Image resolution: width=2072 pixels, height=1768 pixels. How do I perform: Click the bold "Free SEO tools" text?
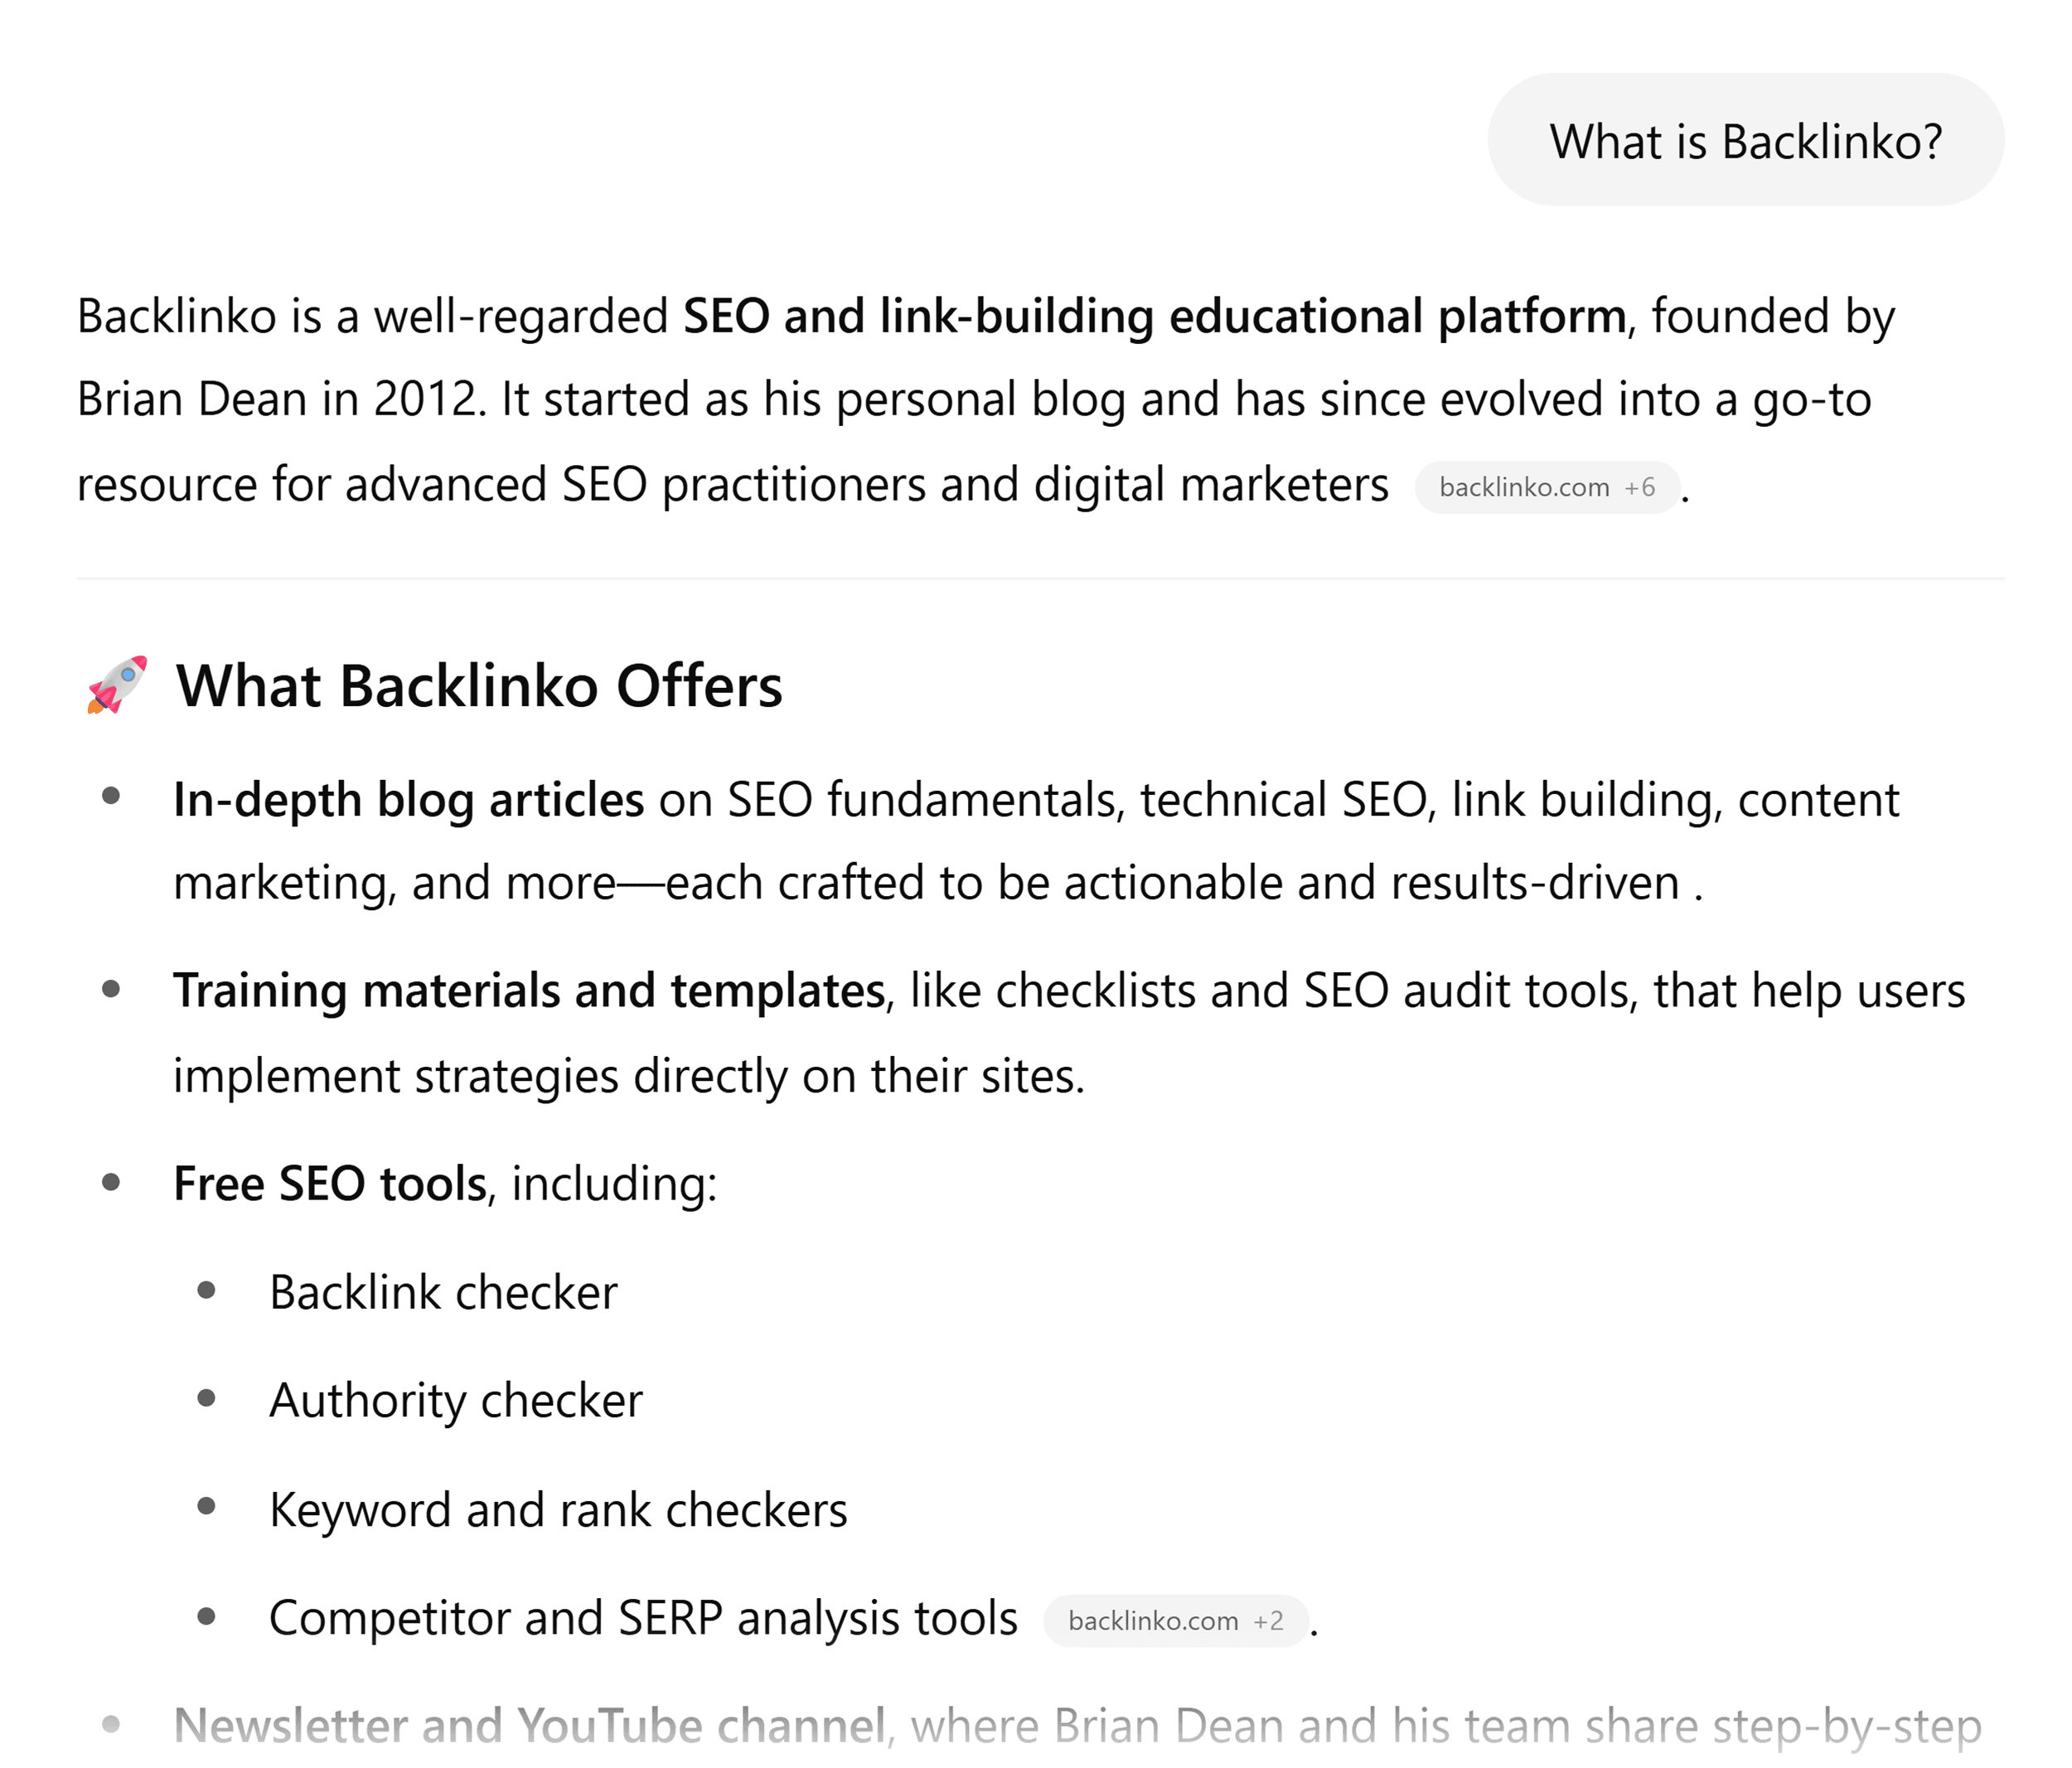(329, 1184)
